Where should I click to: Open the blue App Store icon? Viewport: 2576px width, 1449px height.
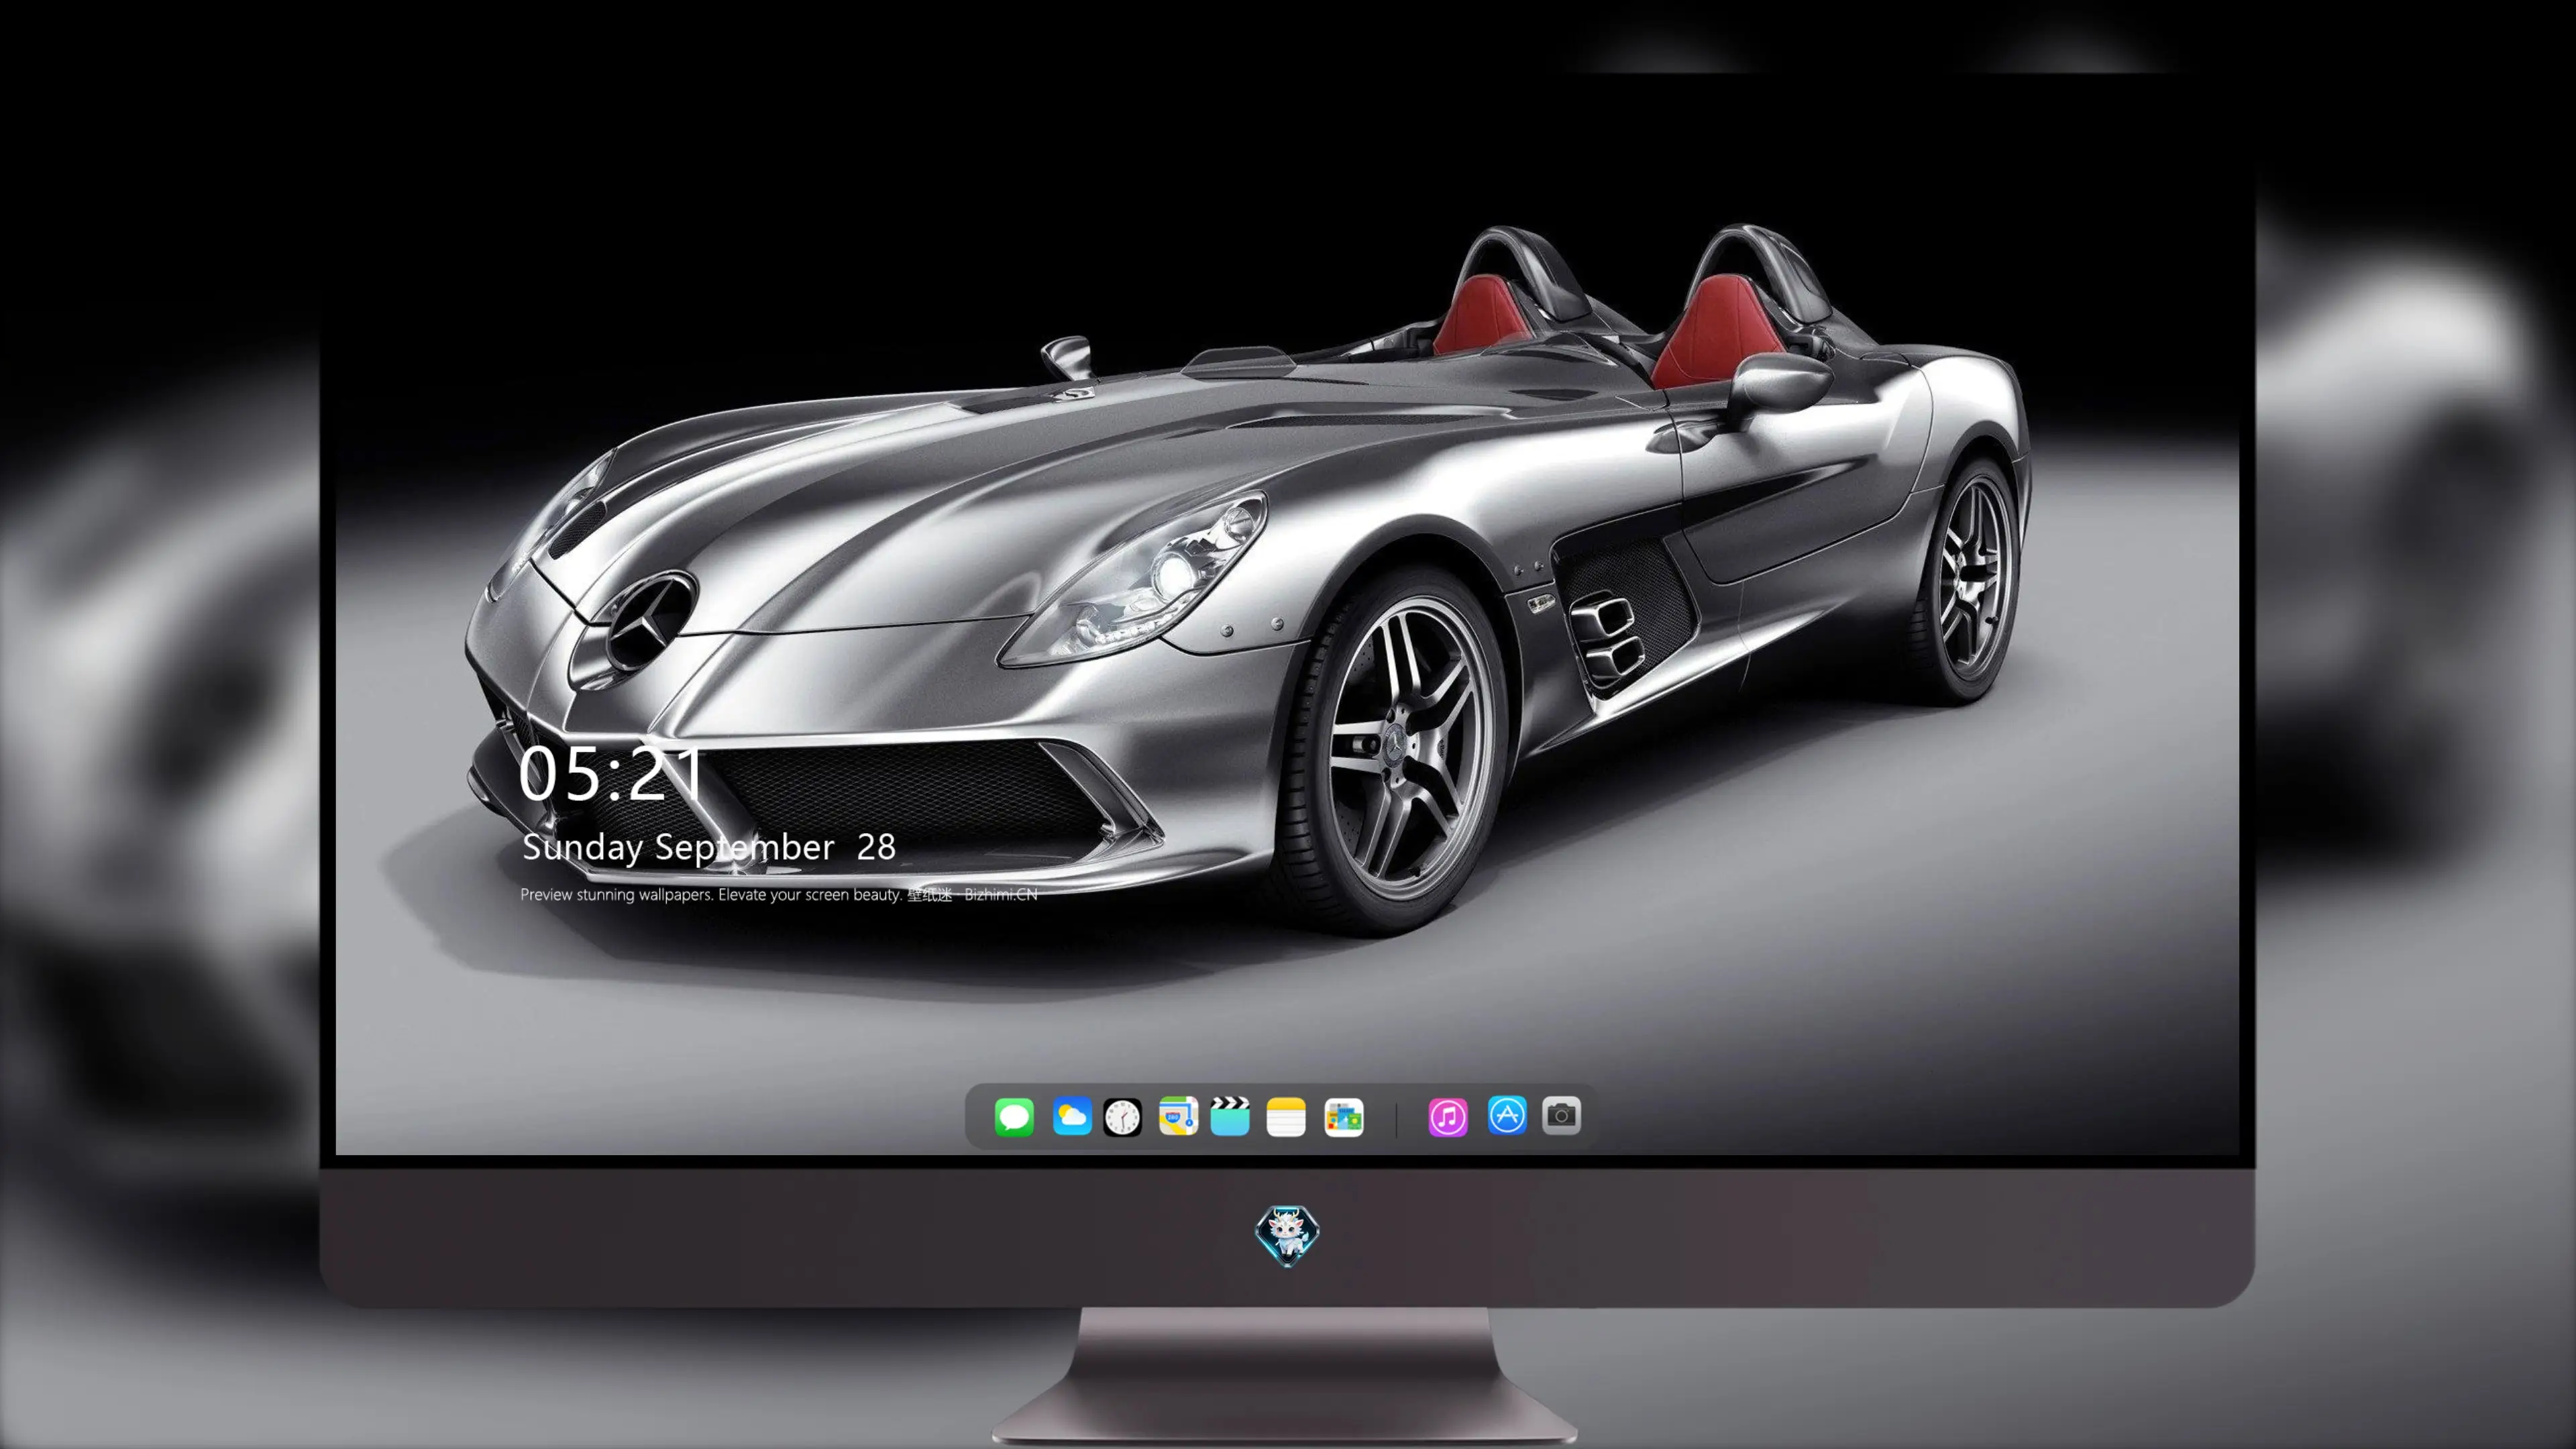1507,1115
